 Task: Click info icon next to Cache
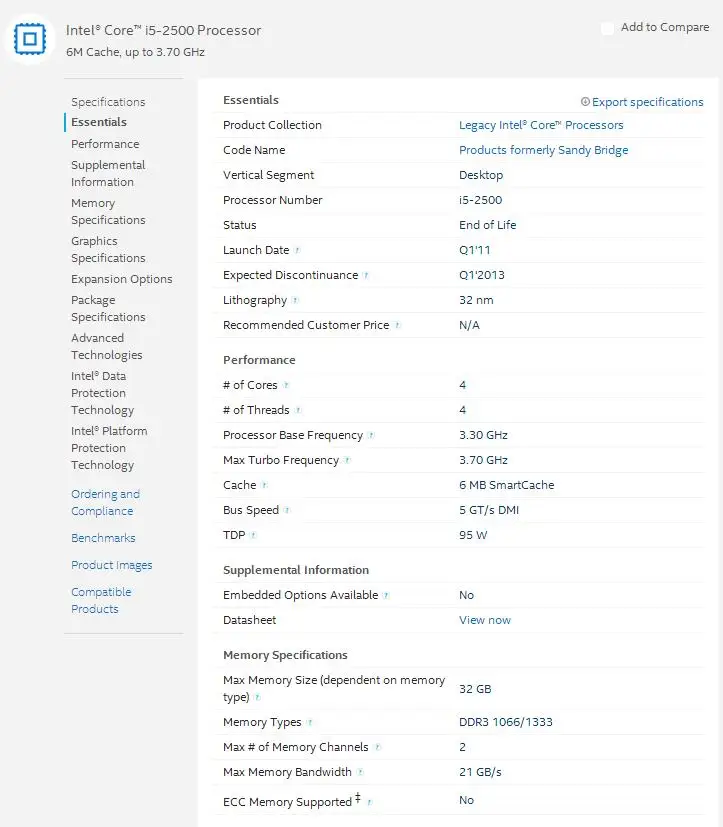pyautogui.click(x=265, y=485)
